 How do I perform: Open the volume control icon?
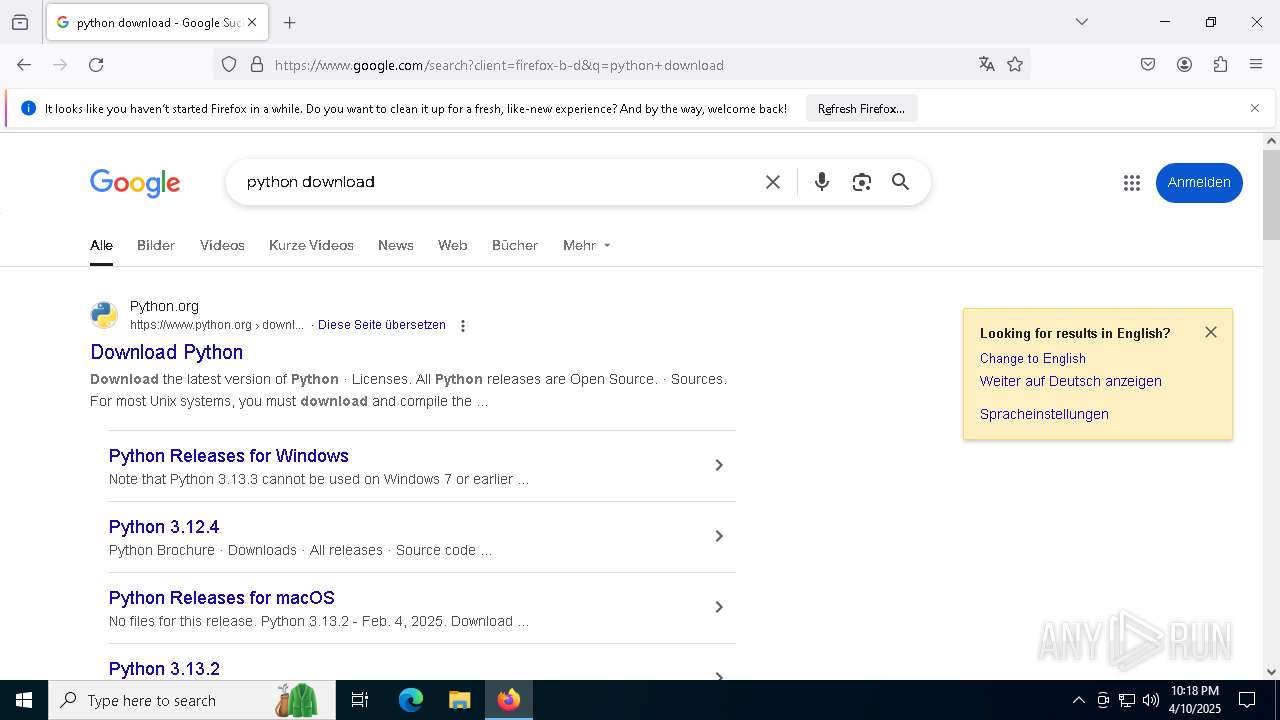pos(1151,700)
